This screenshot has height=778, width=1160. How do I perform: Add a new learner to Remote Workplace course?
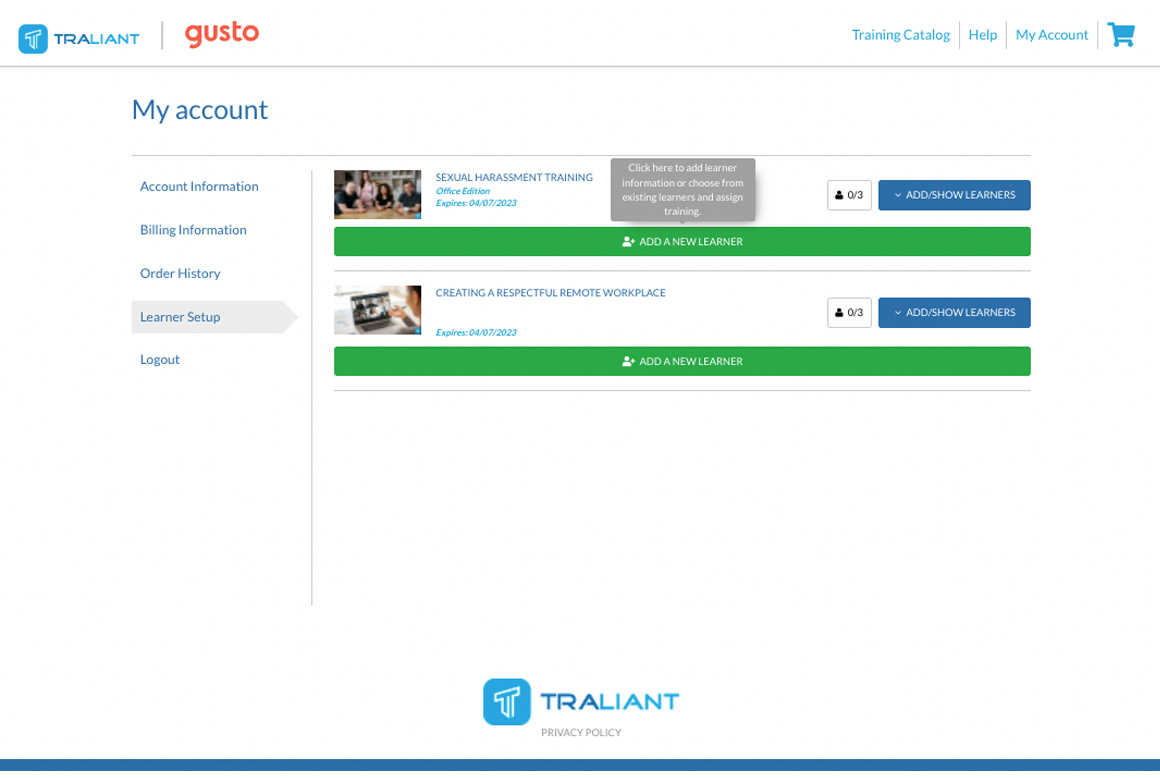pos(682,362)
